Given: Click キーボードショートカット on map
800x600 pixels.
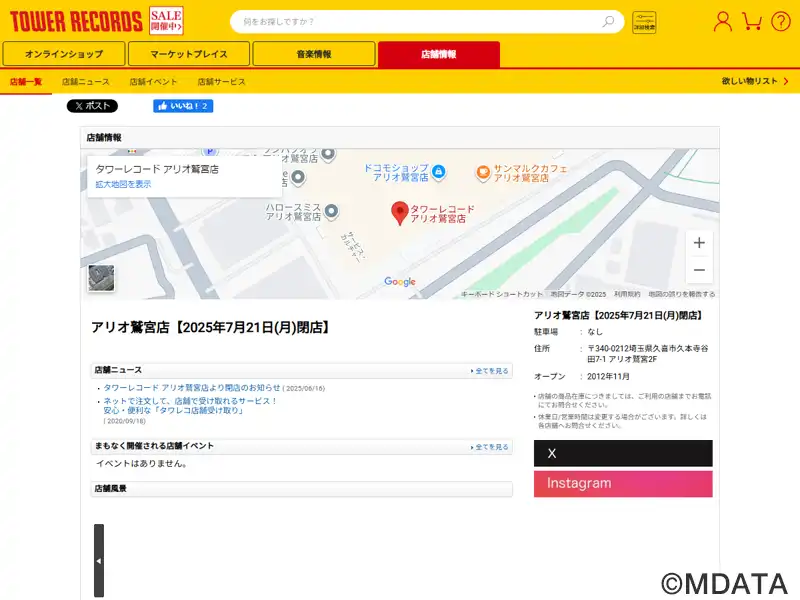Looking at the screenshot, I should pyautogui.click(x=502, y=294).
